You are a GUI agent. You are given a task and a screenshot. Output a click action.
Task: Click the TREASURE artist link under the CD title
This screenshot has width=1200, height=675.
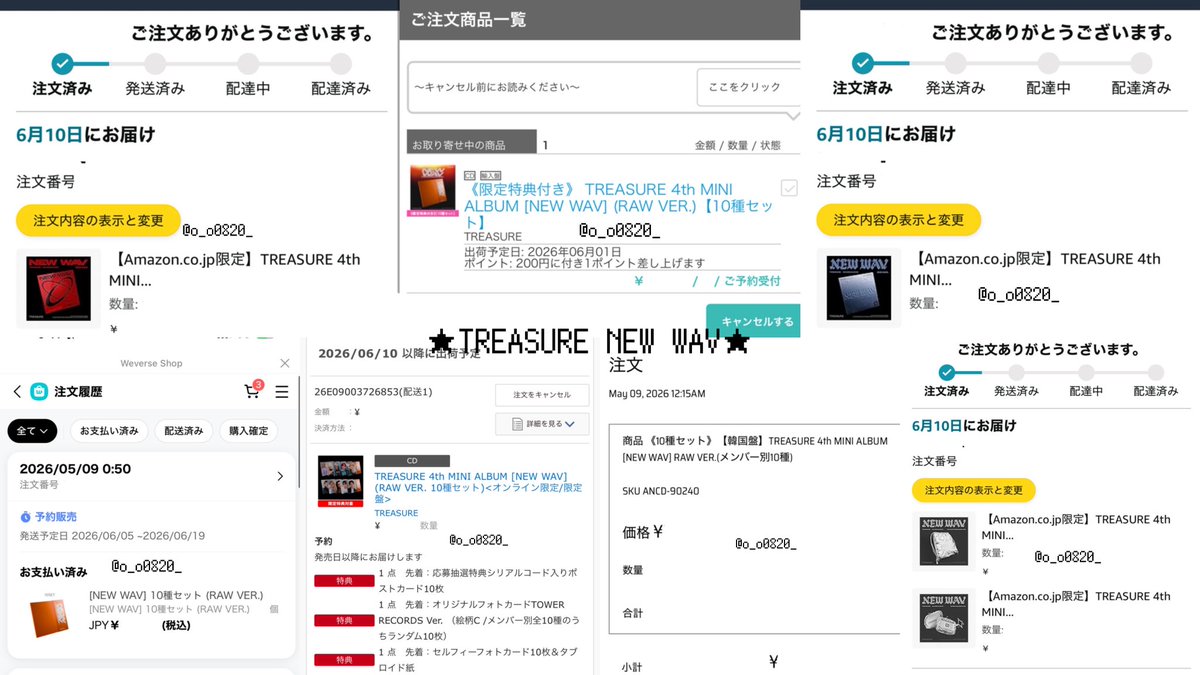tap(396, 513)
